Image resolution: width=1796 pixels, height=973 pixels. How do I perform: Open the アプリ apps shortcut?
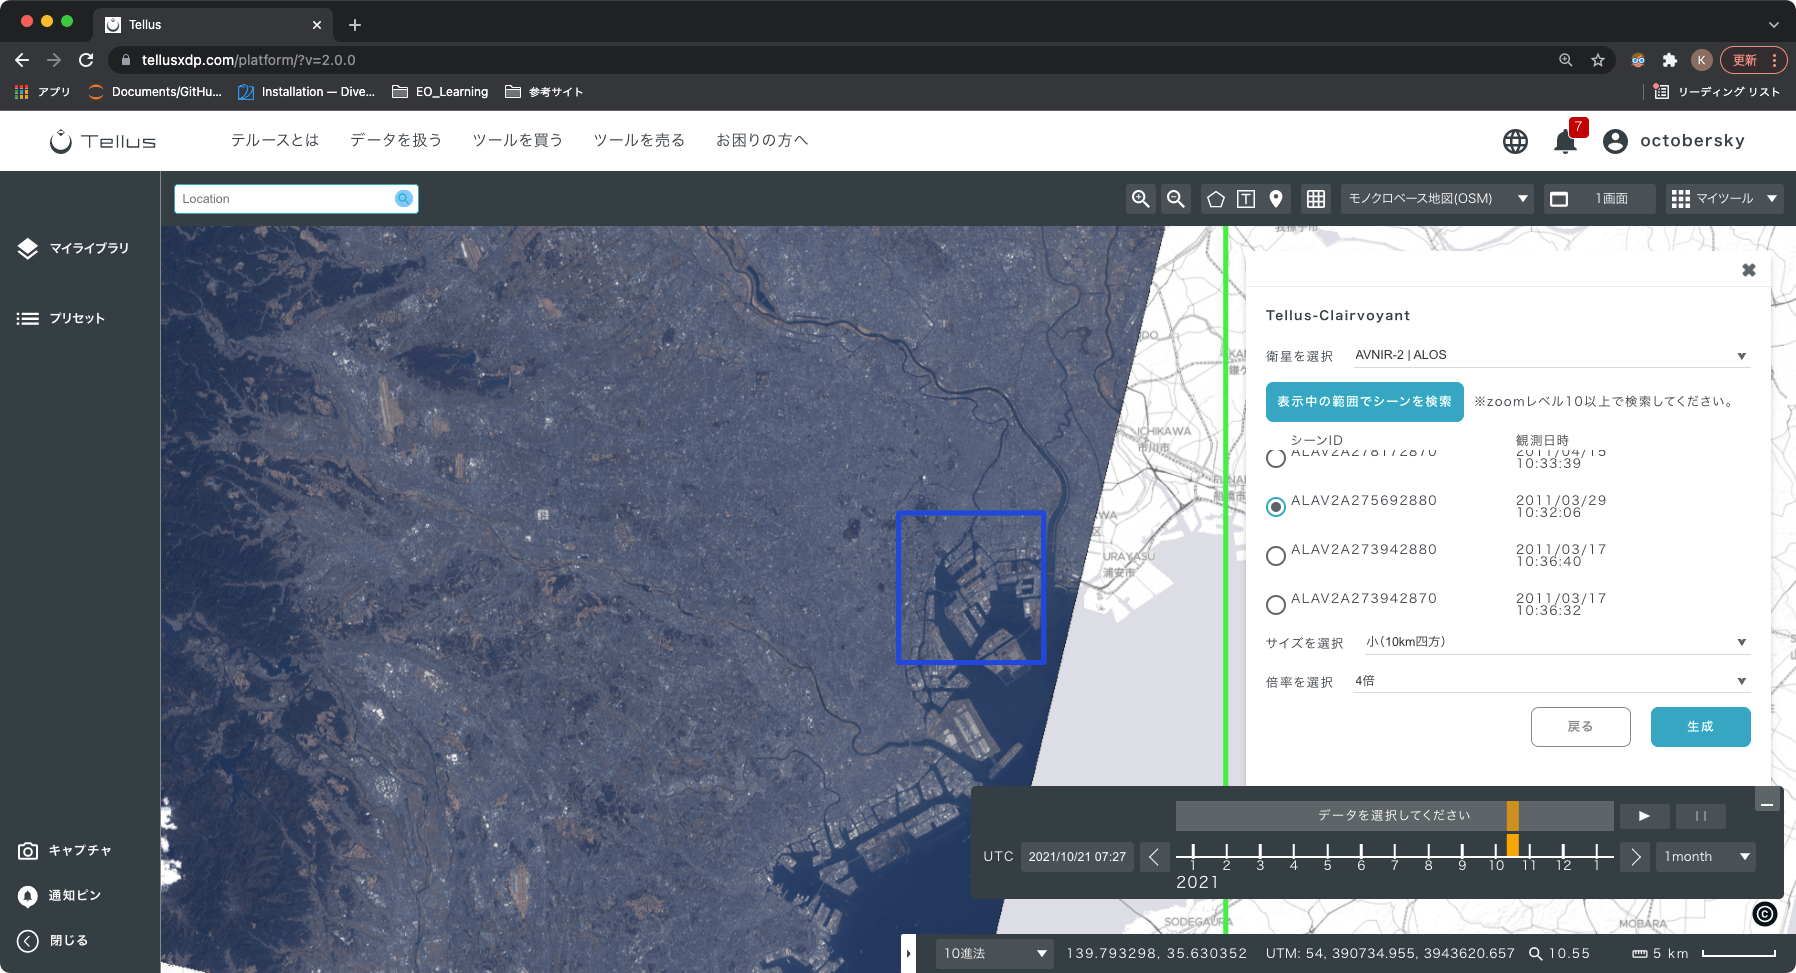[42, 92]
